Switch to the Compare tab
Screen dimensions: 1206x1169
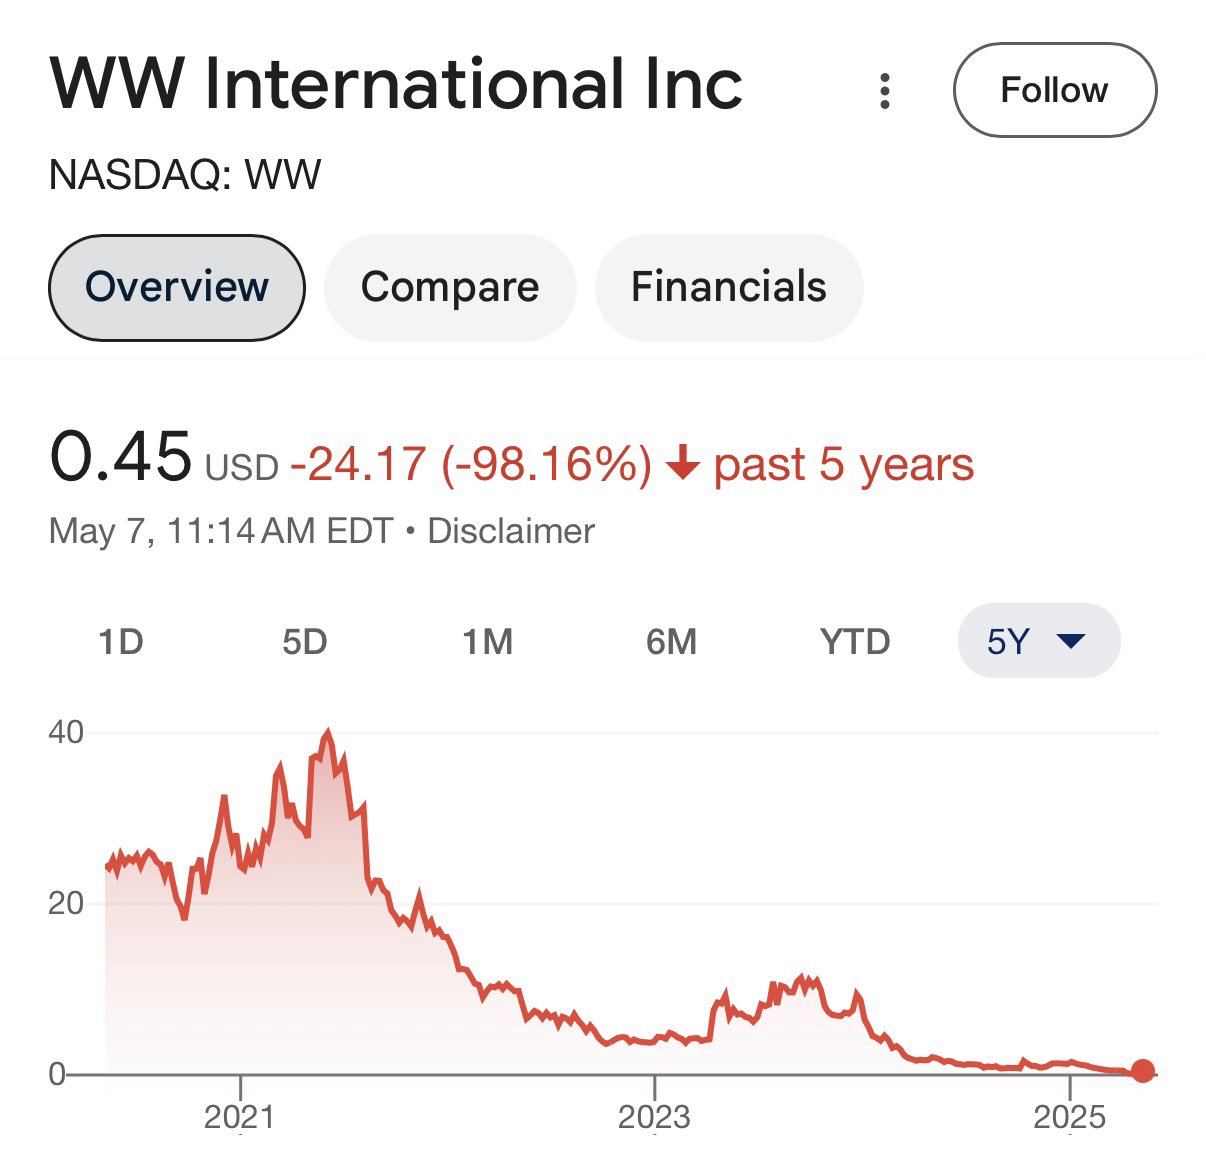[x=450, y=287]
